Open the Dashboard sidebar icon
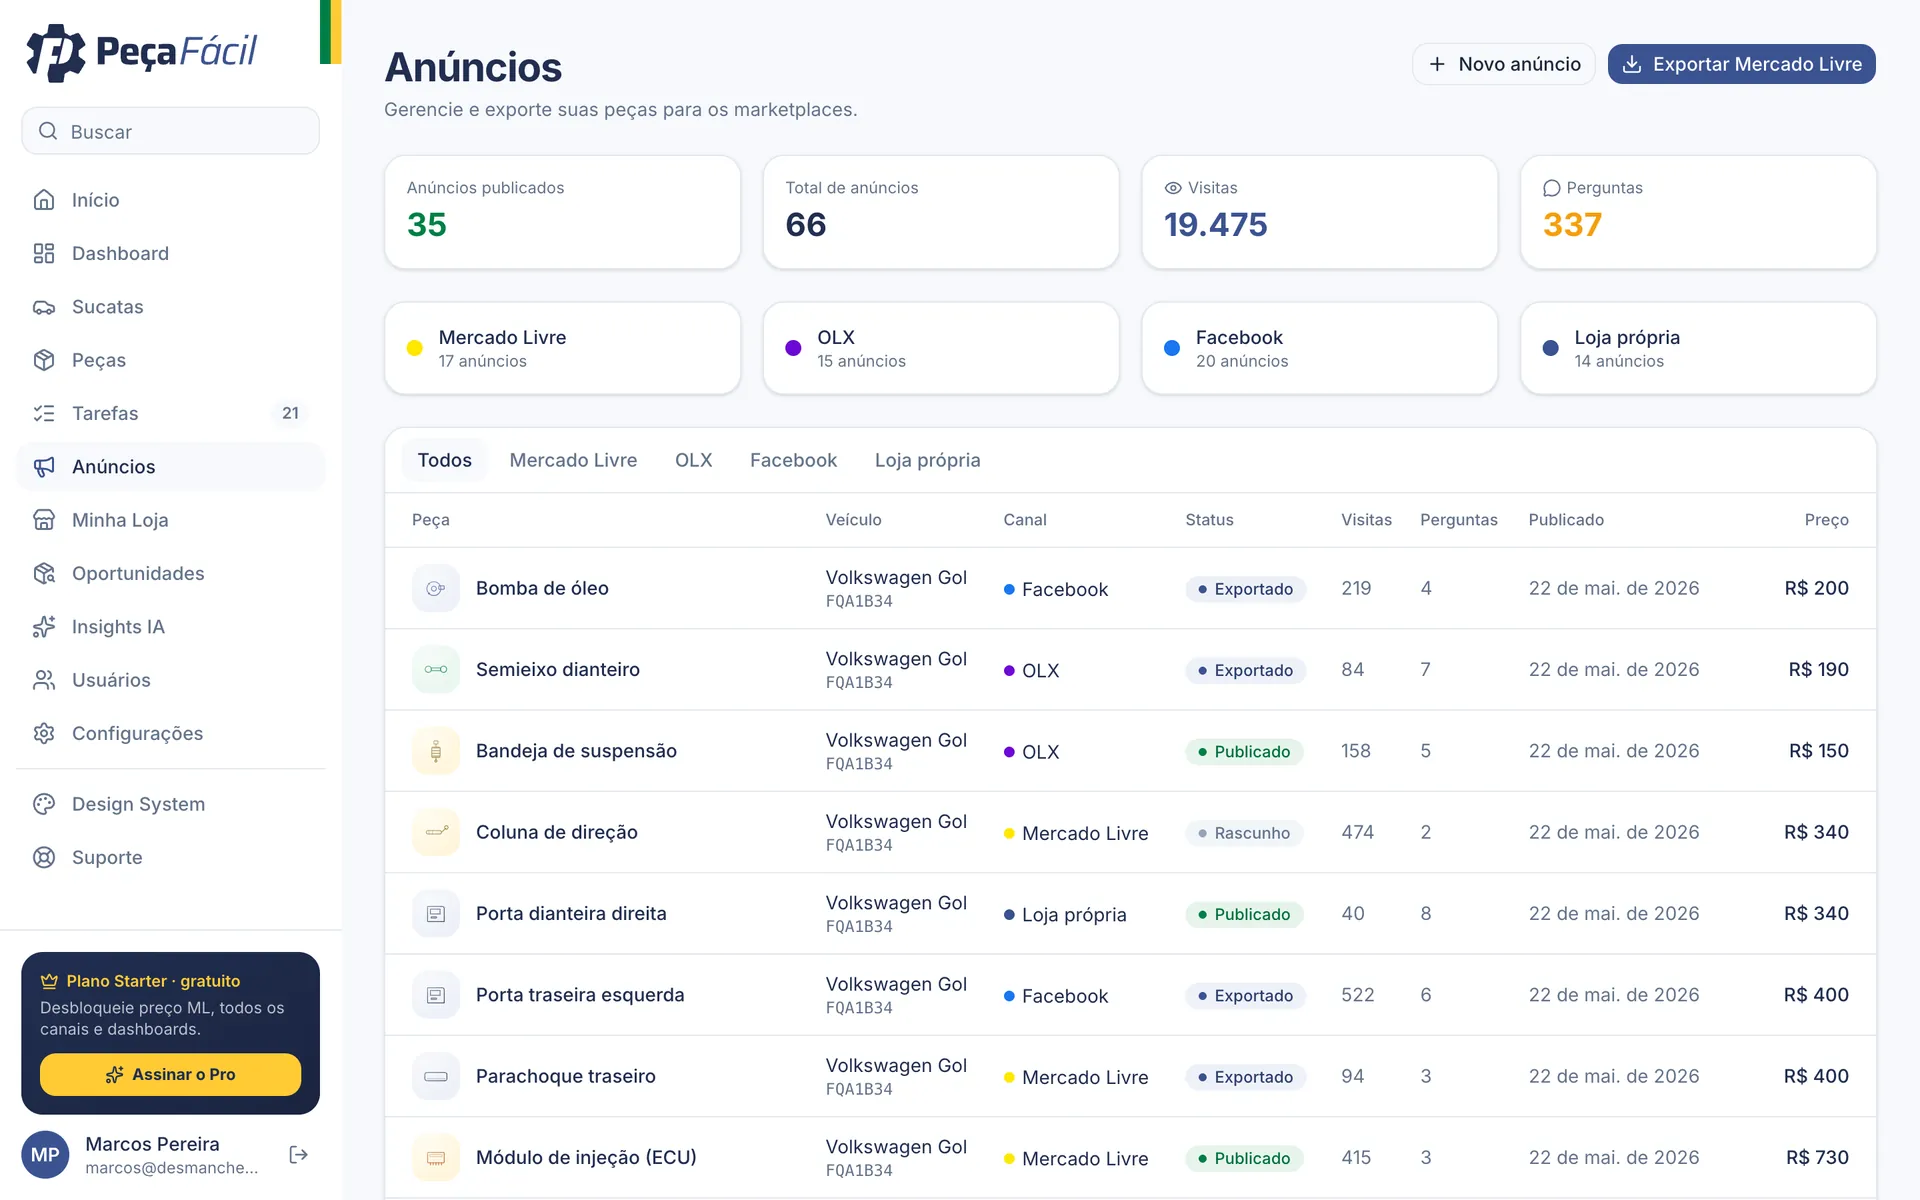Image resolution: width=1920 pixels, height=1200 pixels. (44, 253)
